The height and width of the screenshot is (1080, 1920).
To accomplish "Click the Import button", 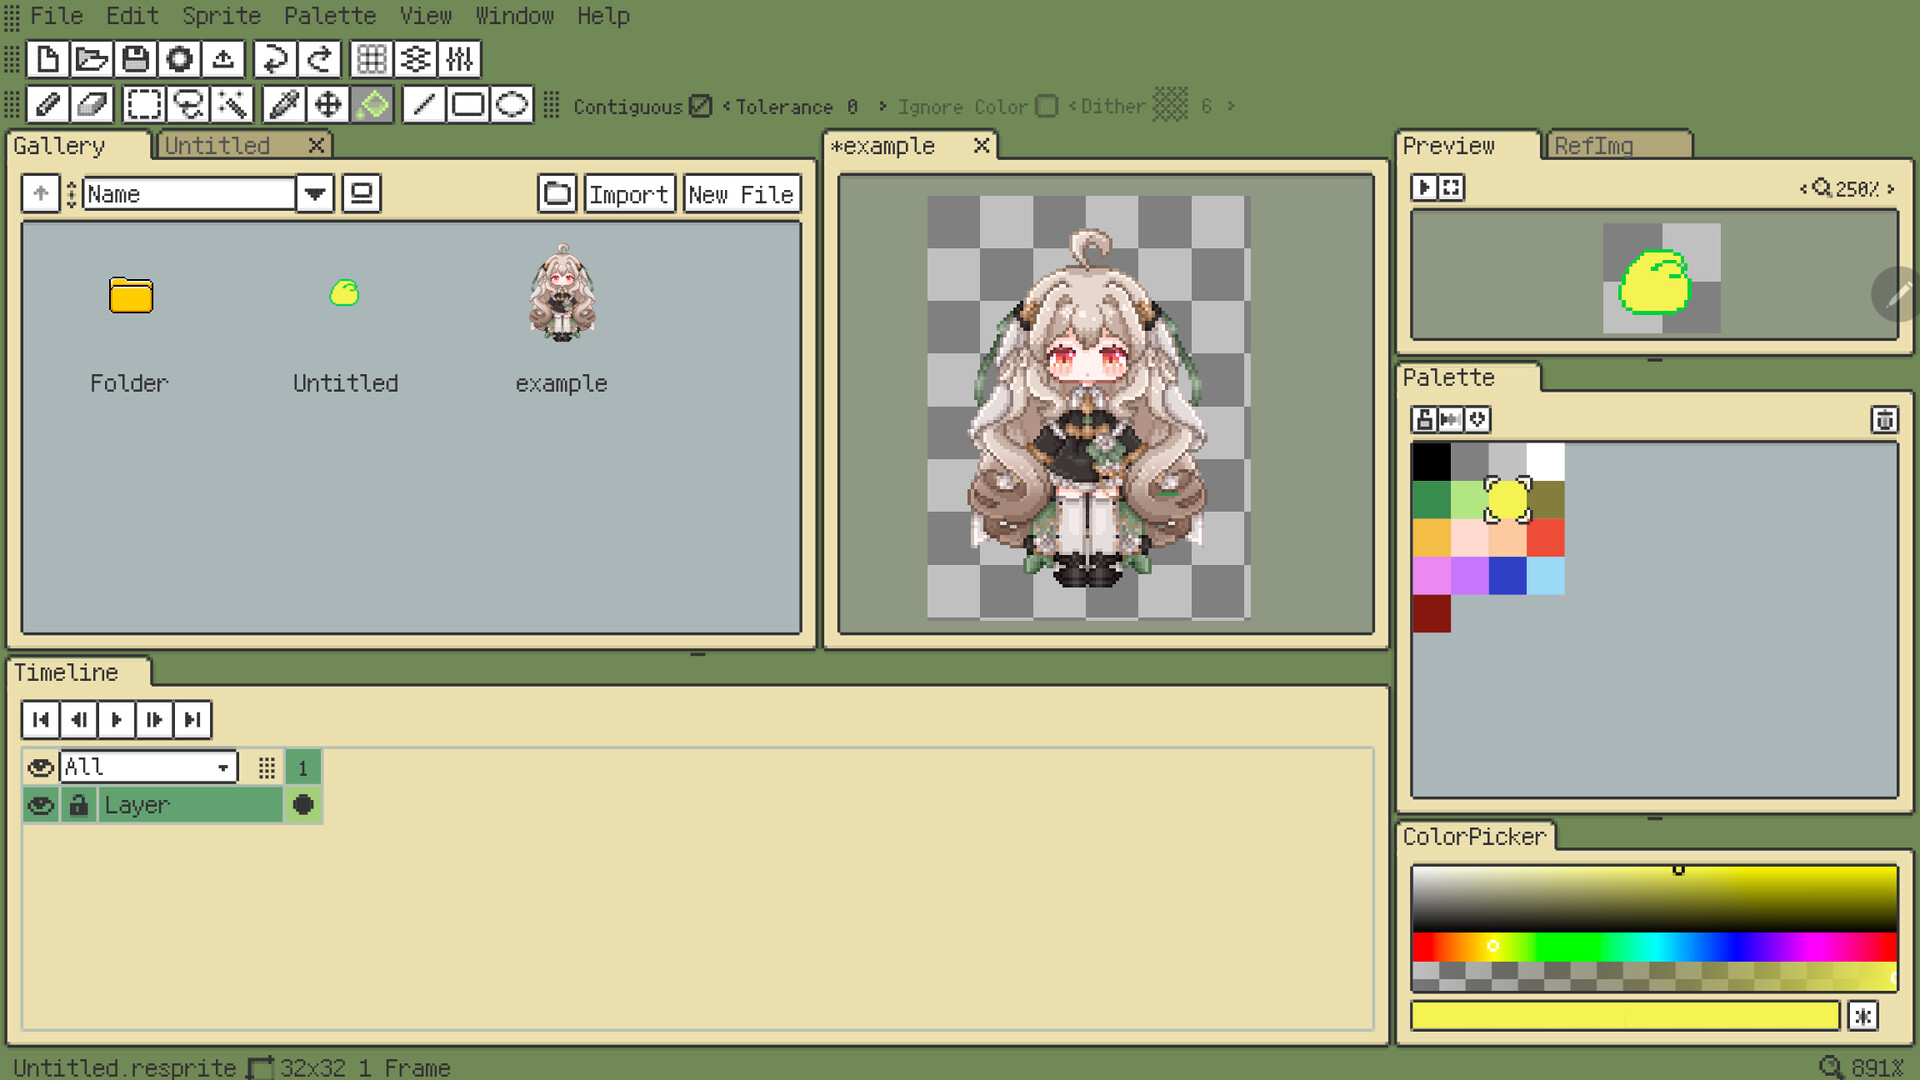I will (628, 194).
